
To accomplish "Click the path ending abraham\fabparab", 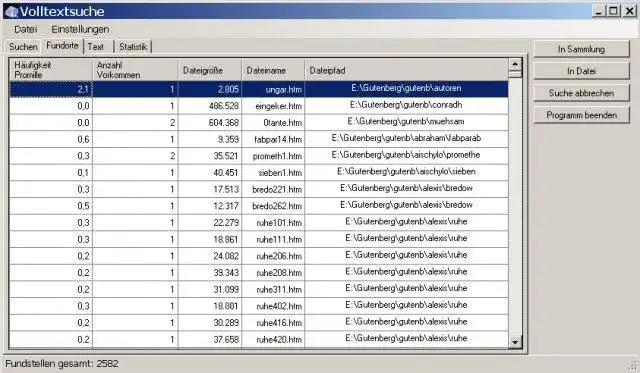I will [x=406, y=138].
